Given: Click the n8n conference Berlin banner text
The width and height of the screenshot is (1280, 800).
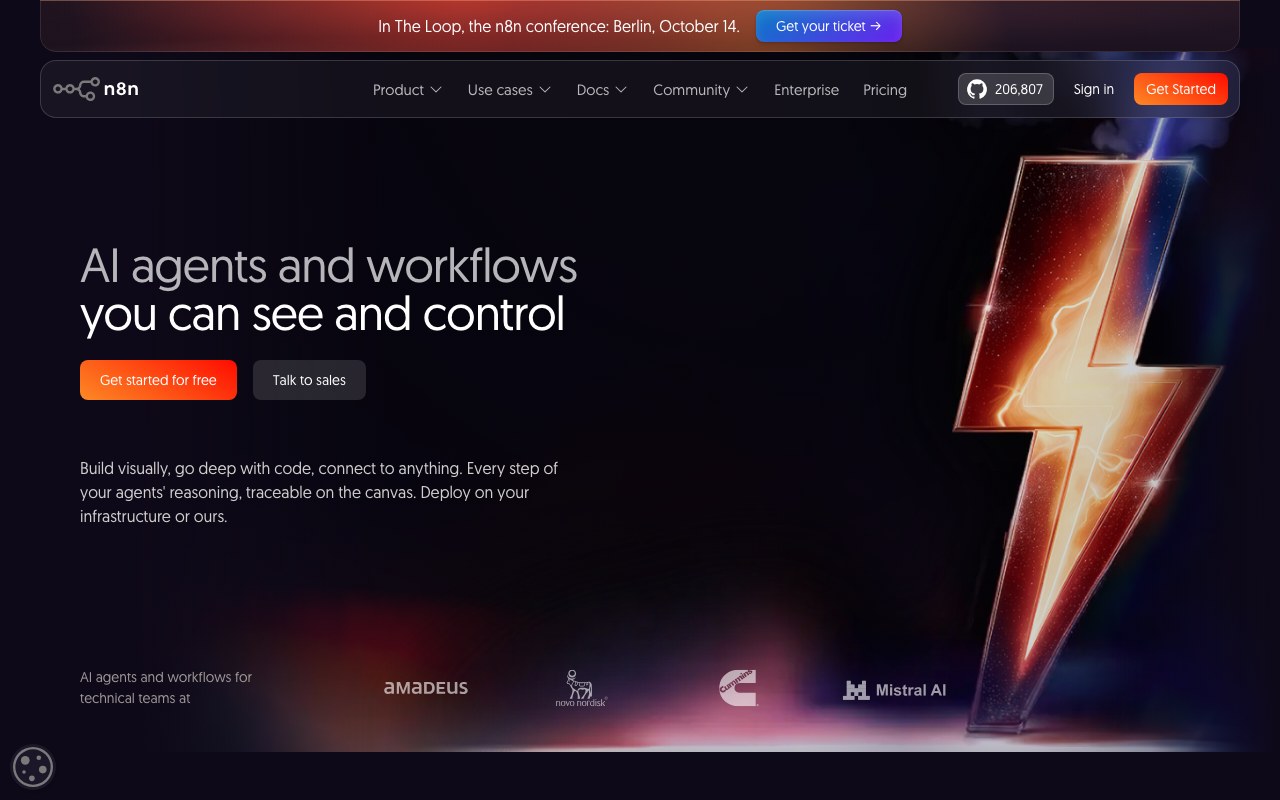Looking at the screenshot, I should click(x=559, y=27).
